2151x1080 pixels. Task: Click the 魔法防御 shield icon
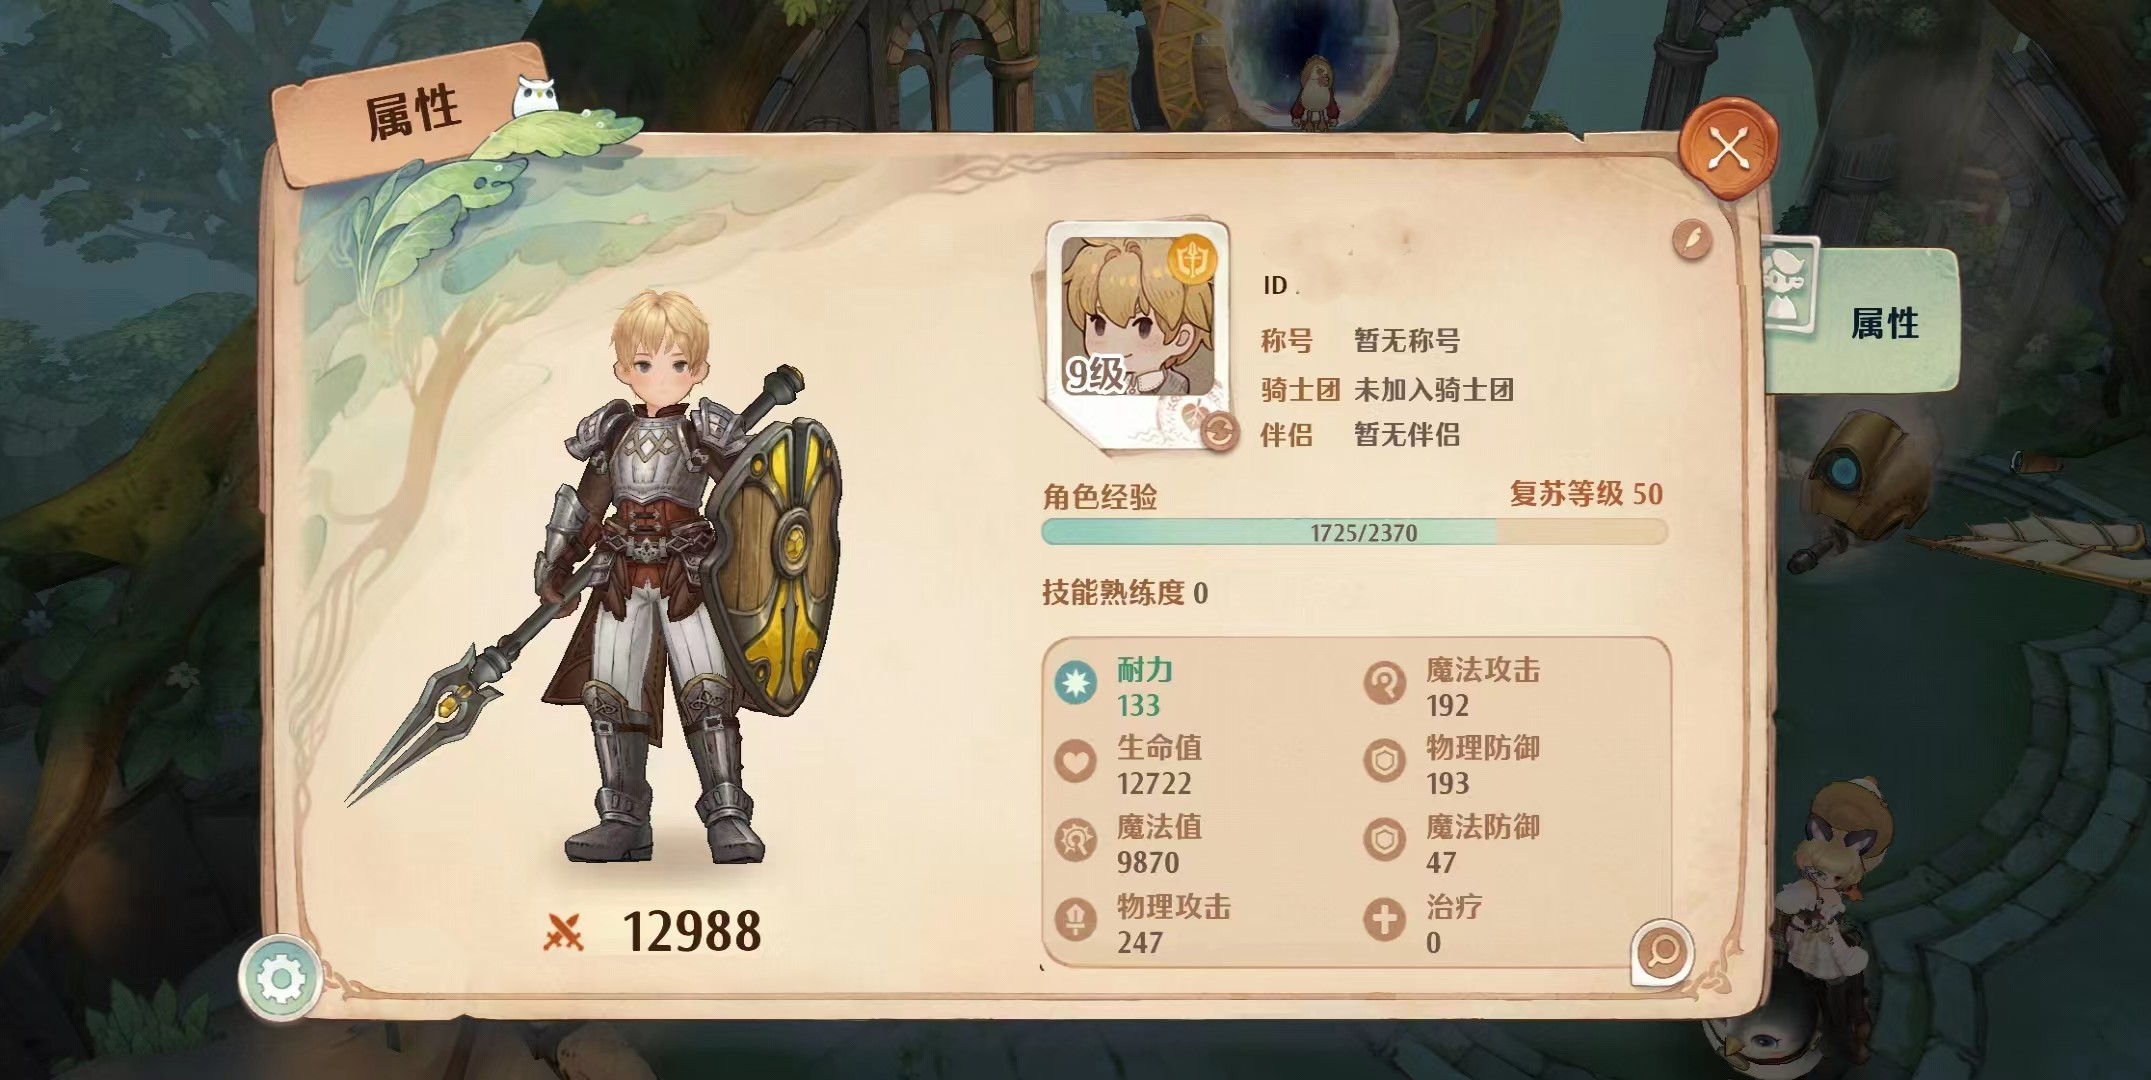click(1385, 841)
